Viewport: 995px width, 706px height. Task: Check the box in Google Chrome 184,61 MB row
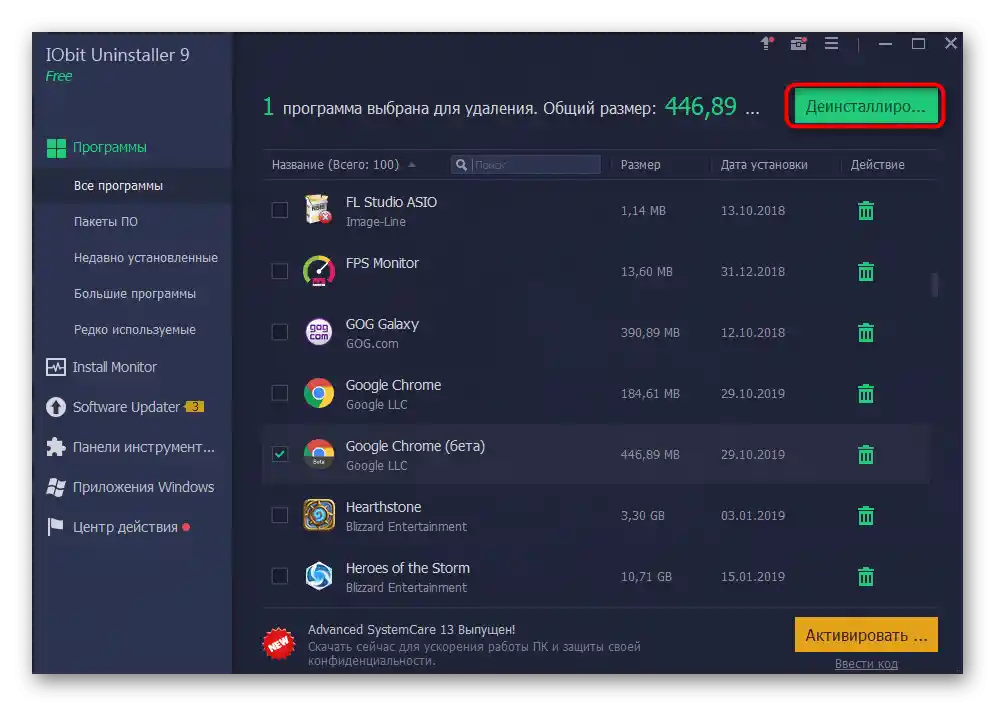point(279,393)
